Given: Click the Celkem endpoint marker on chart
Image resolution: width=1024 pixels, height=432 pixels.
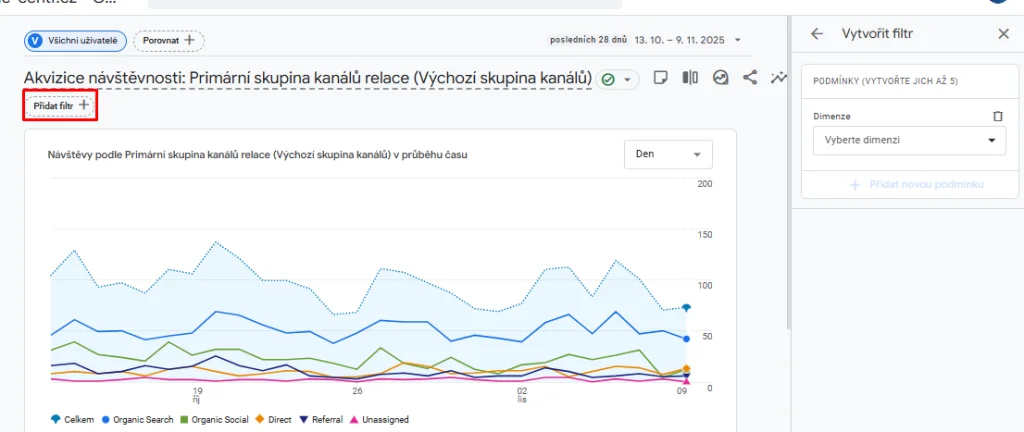Looking at the screenshot, I should (686, 307).
